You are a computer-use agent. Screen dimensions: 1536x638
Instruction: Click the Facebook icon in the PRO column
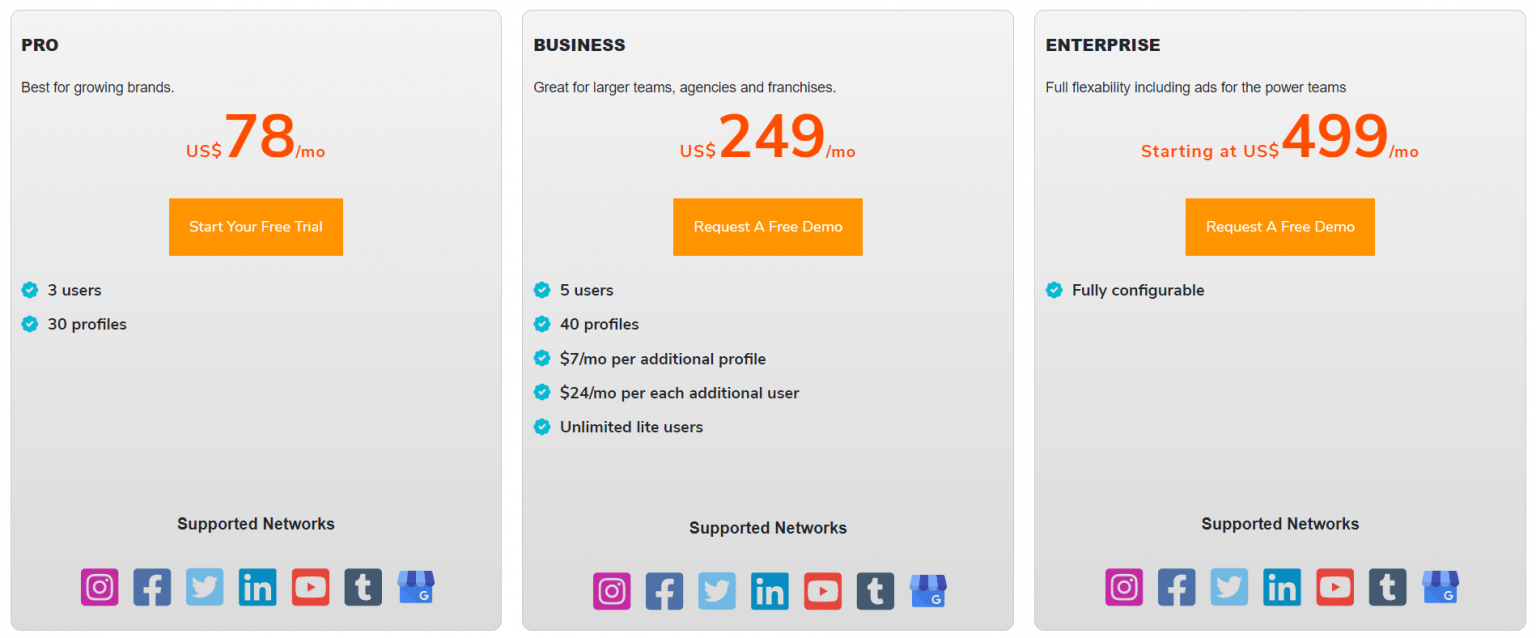pyautogui.click(x=152, y=587)
